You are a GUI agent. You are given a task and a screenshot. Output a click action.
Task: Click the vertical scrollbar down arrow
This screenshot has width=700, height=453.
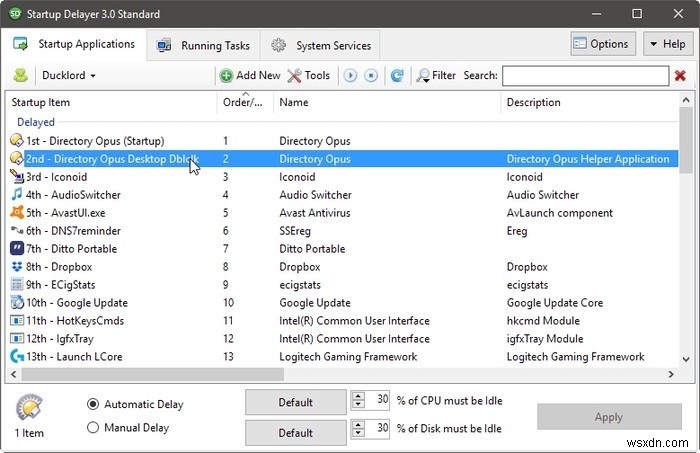pyautogui.click(x=686, y=359)
